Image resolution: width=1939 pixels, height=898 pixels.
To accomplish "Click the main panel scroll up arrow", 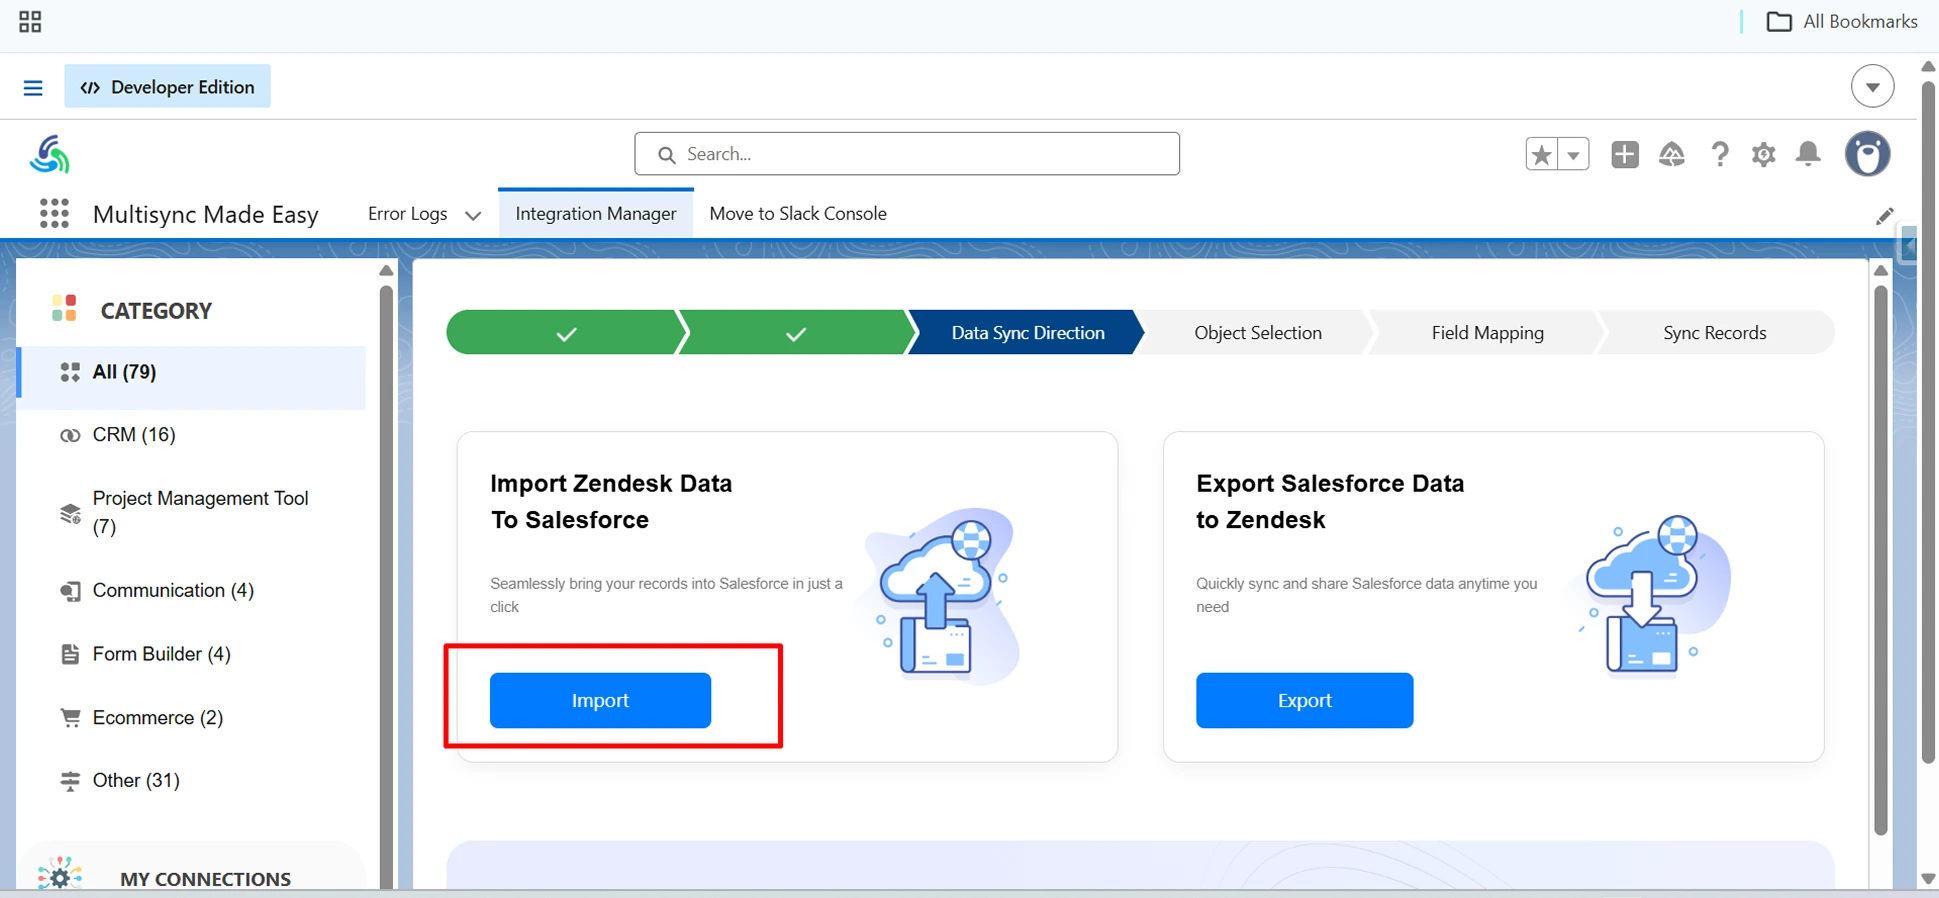I will pyautogui.click(x=1880, y=271).
